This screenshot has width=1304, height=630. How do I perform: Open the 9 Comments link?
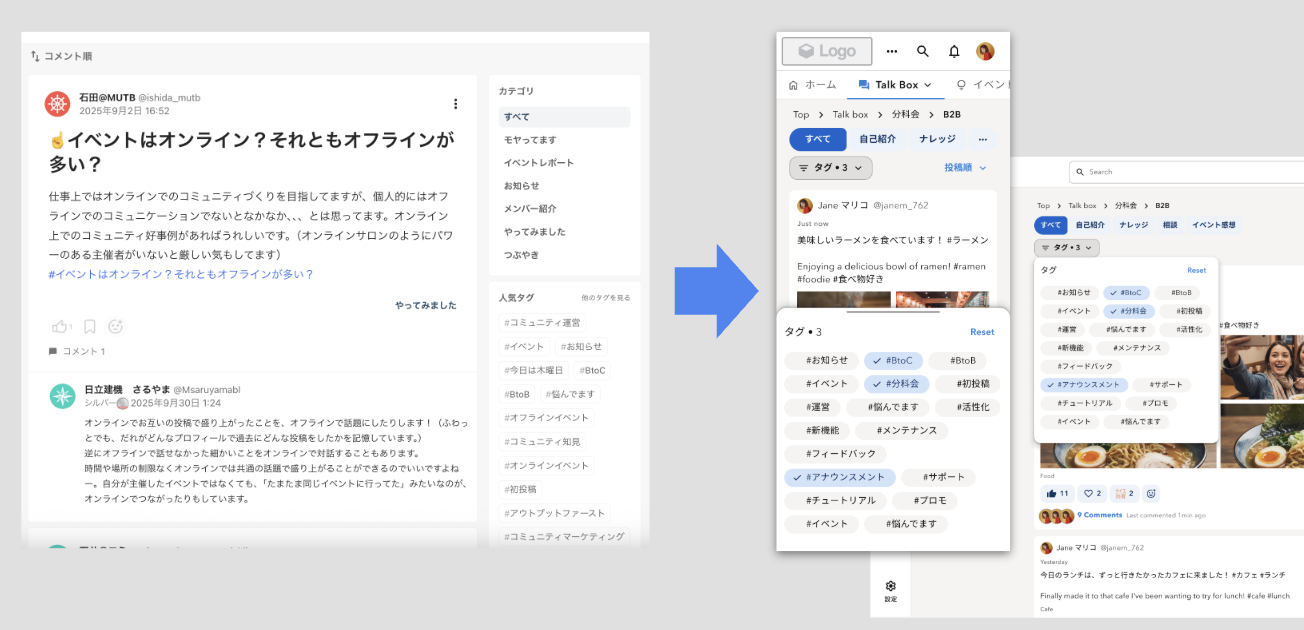(1100, 515)
